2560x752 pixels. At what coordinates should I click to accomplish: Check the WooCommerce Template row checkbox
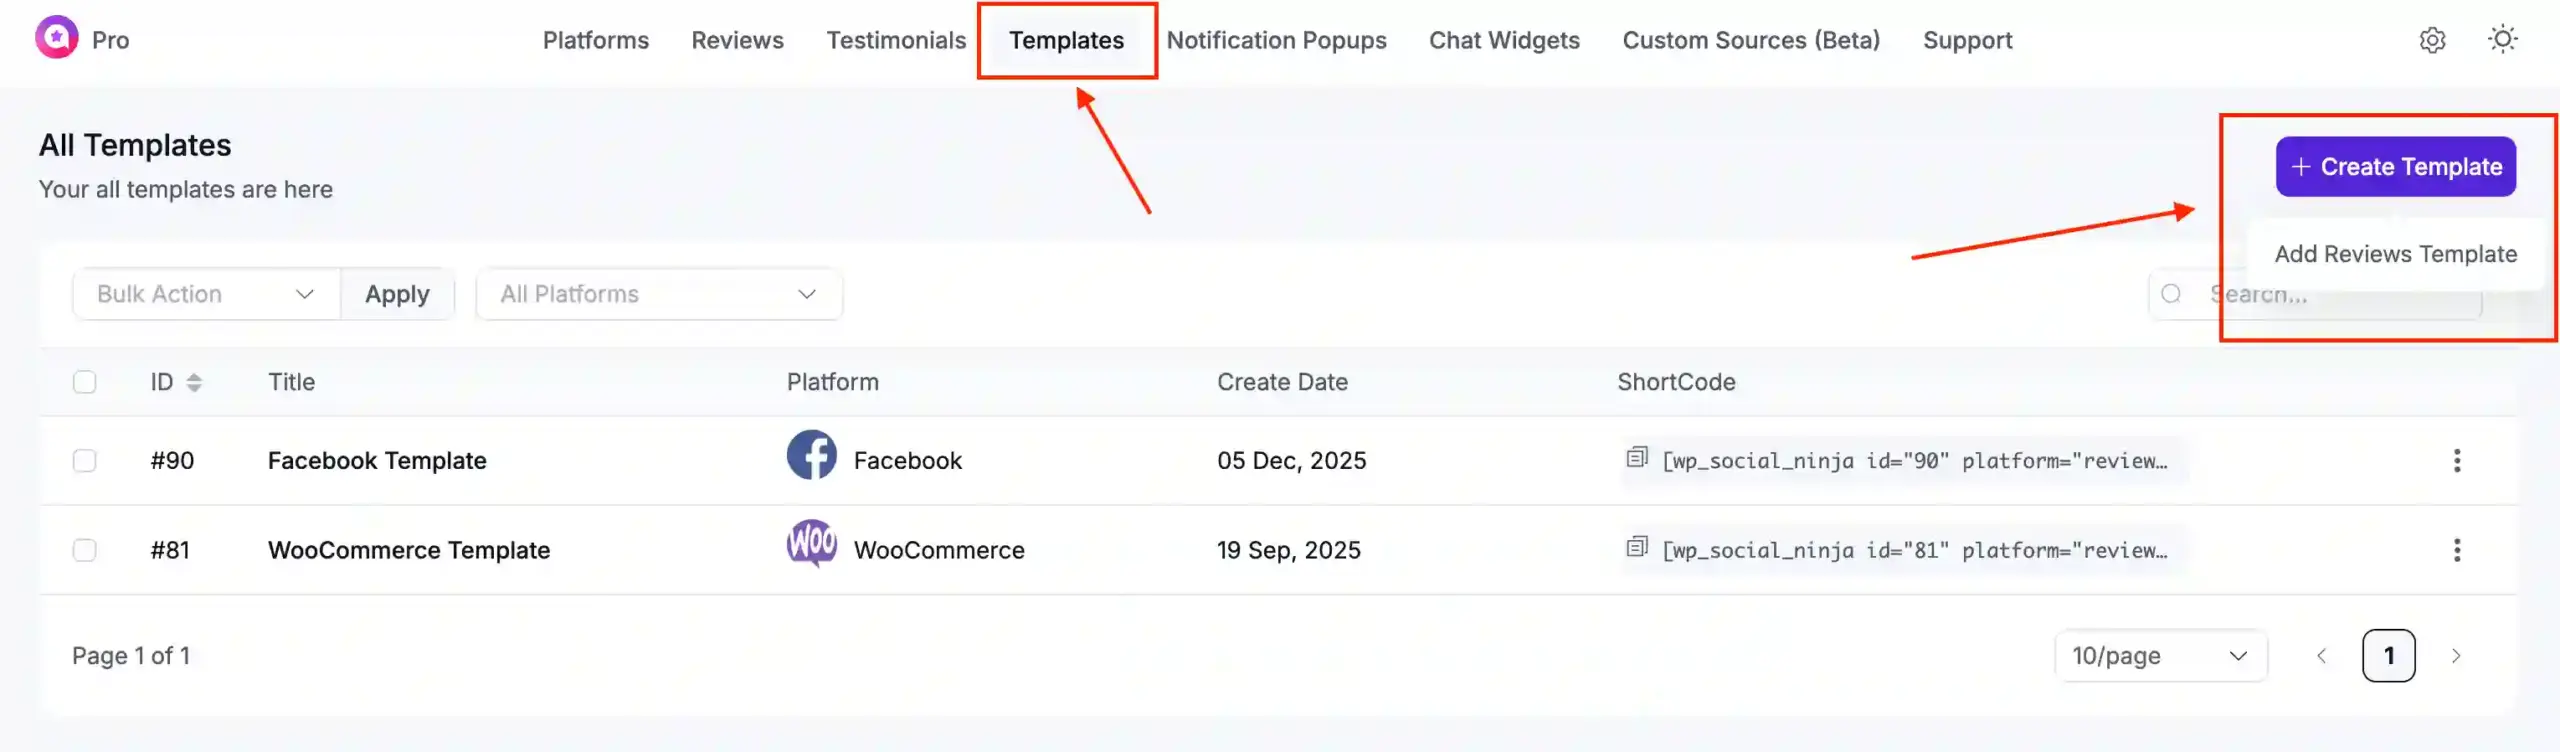click(x=85, y=549)
